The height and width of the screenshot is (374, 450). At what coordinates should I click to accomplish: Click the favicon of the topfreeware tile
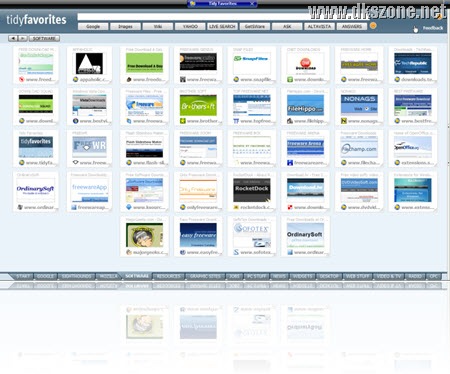pos(236,121)
